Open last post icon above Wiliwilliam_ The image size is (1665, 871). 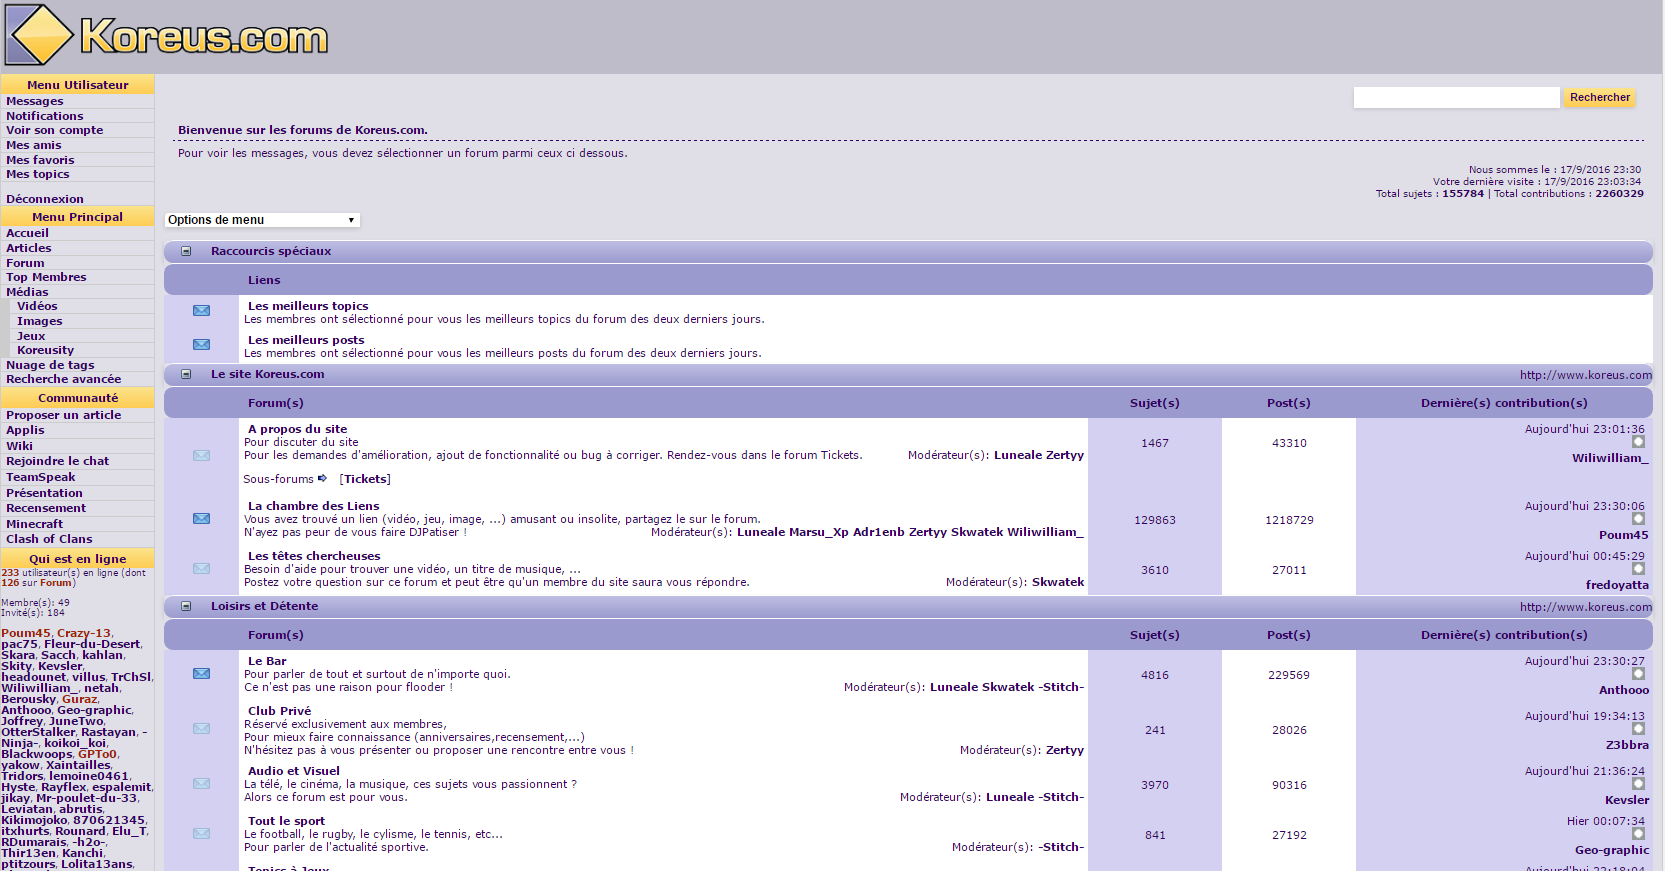(1638, 442)
